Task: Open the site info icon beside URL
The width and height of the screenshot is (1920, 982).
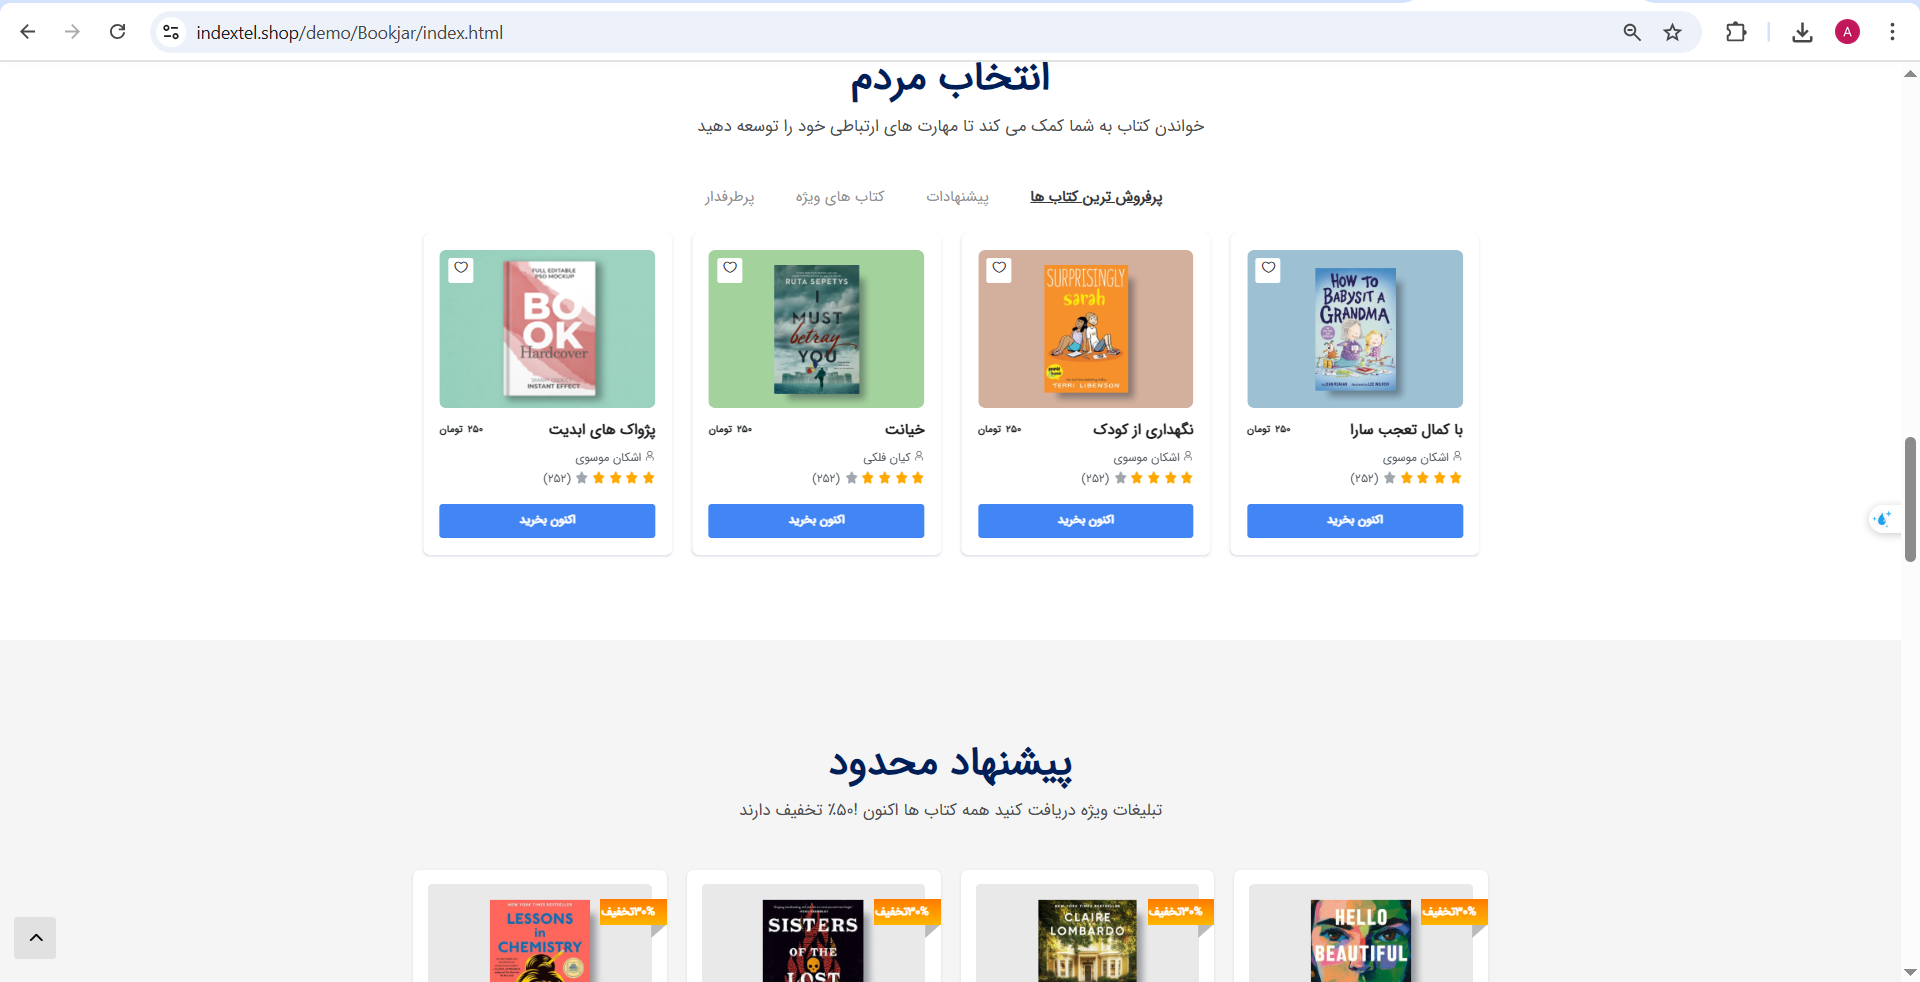Action: click(171, 32)
